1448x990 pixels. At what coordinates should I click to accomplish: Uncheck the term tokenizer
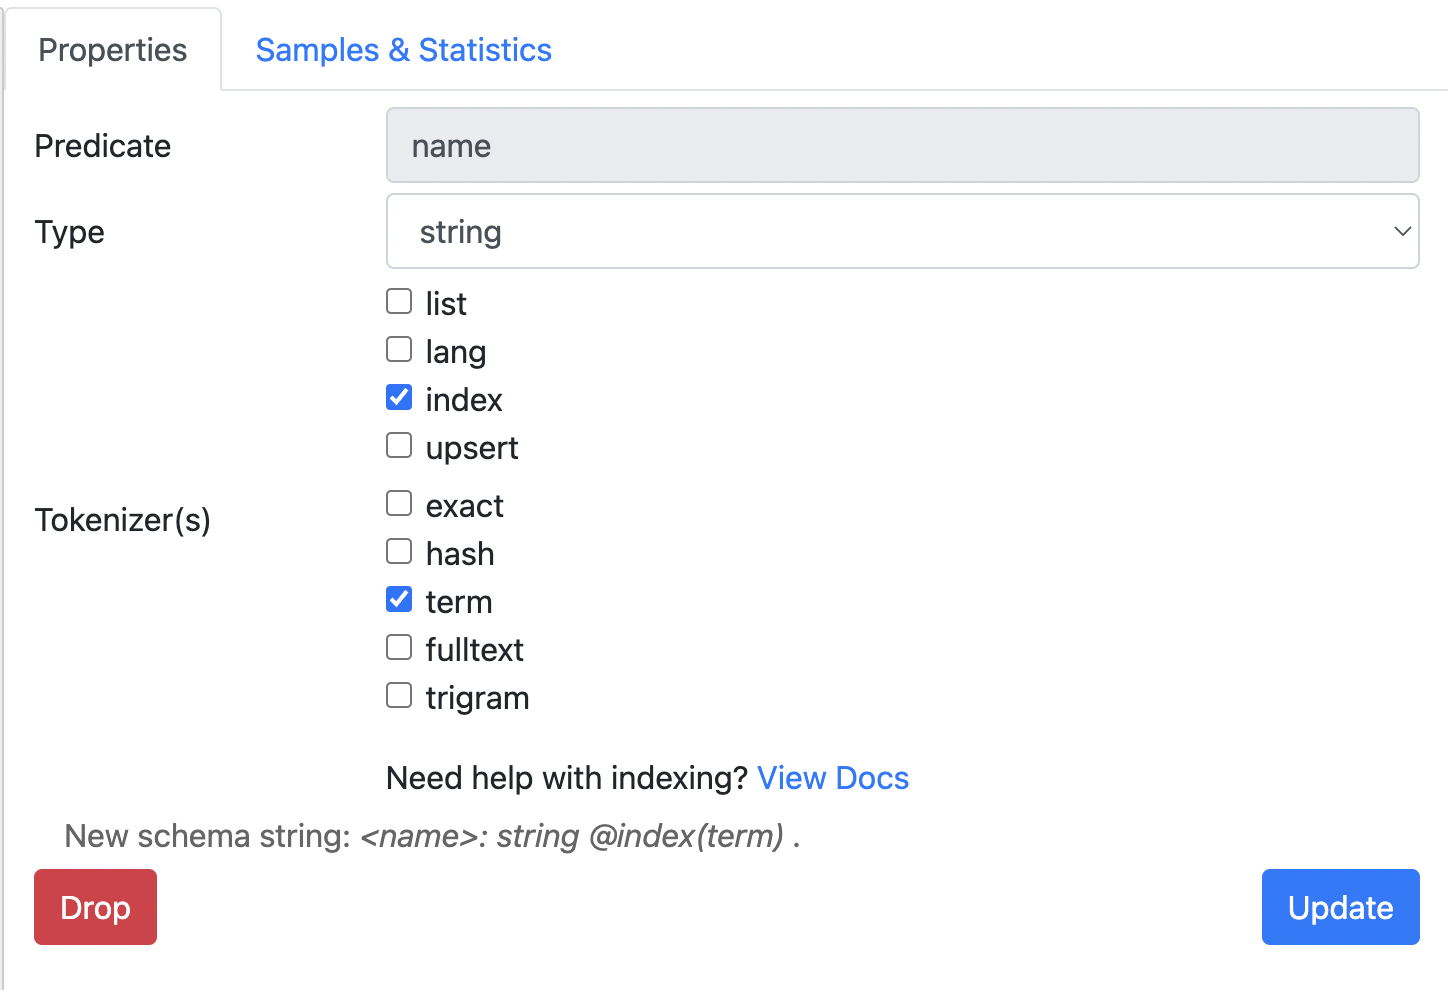[399, 599]
